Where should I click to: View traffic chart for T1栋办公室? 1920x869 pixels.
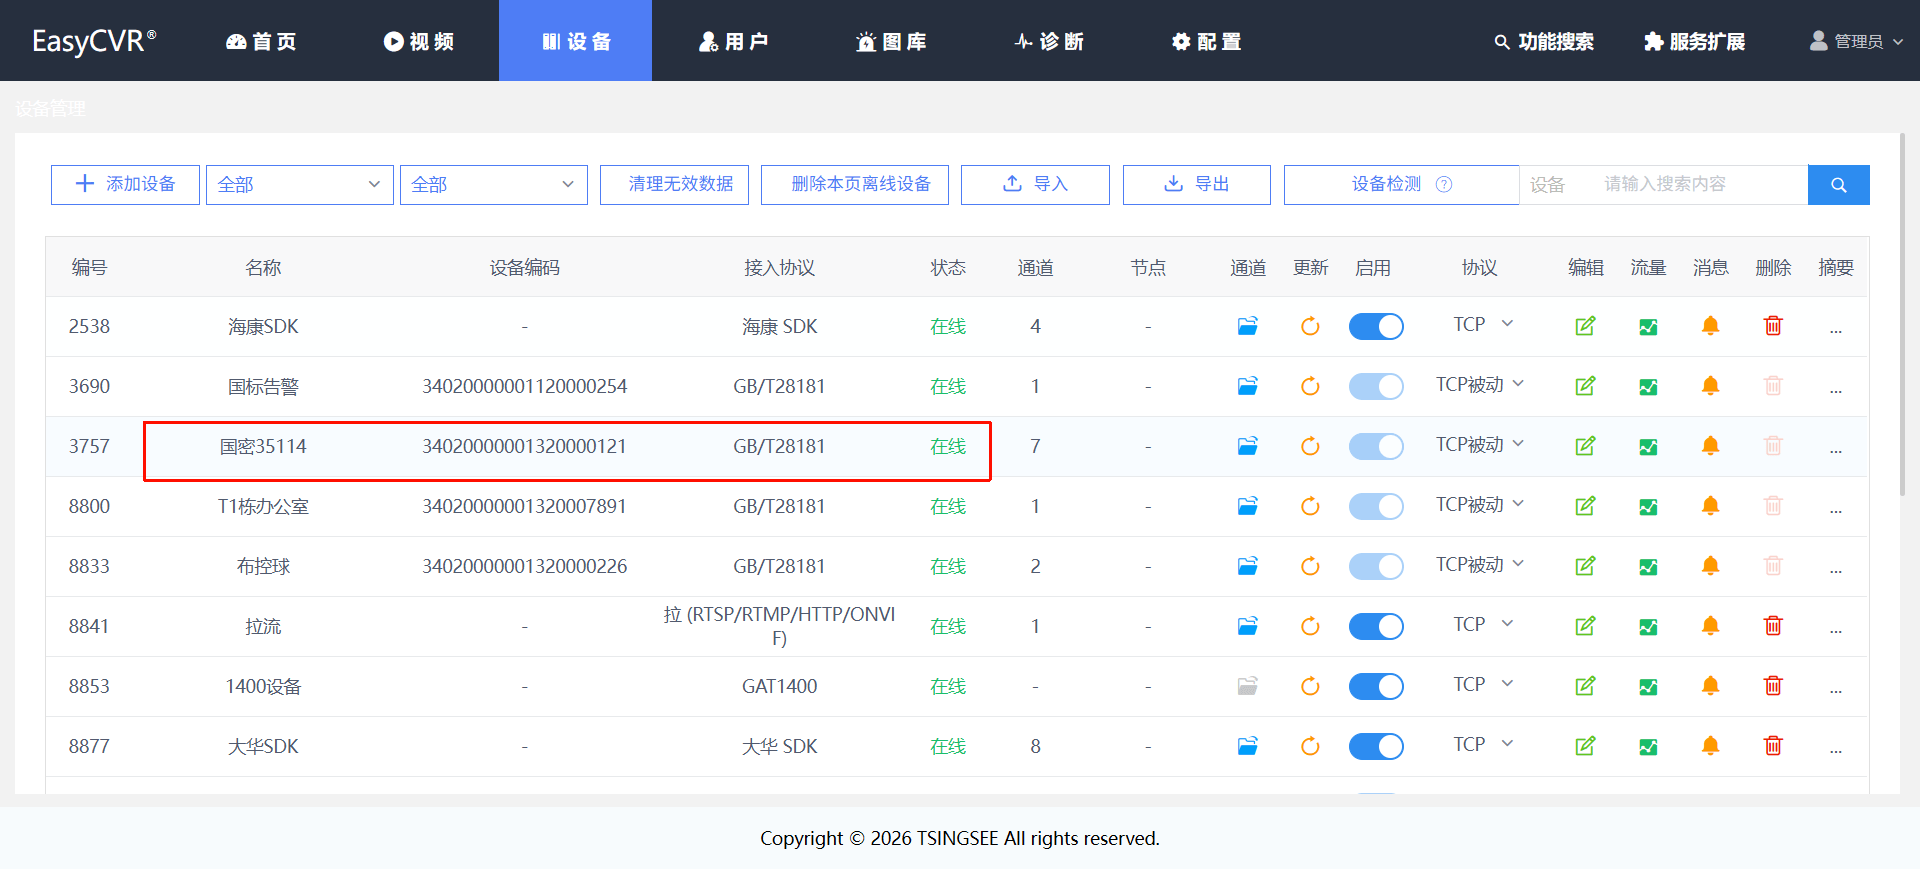[1648, 507]
